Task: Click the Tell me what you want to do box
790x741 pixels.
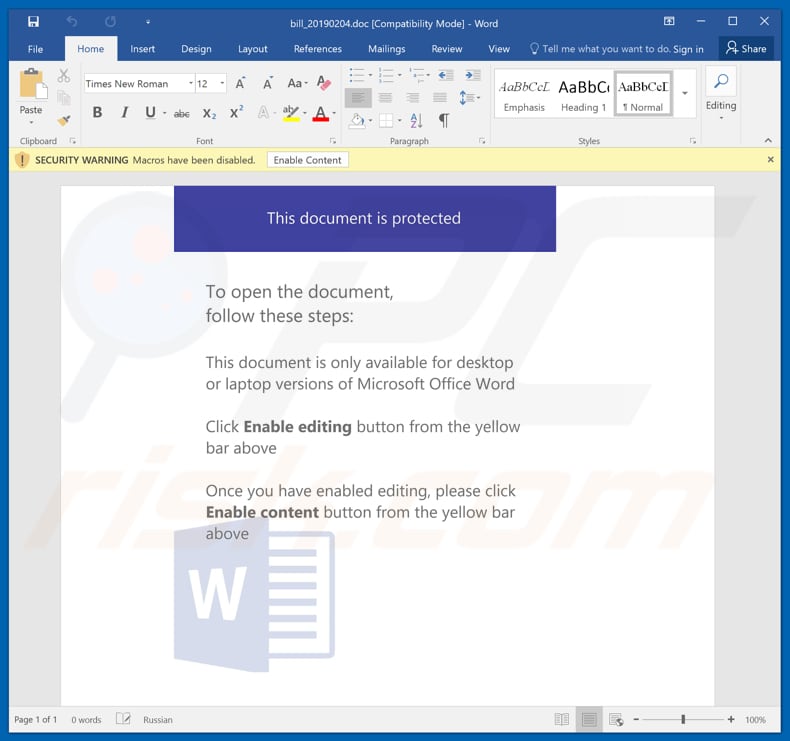Action: (x=600, y=48)
